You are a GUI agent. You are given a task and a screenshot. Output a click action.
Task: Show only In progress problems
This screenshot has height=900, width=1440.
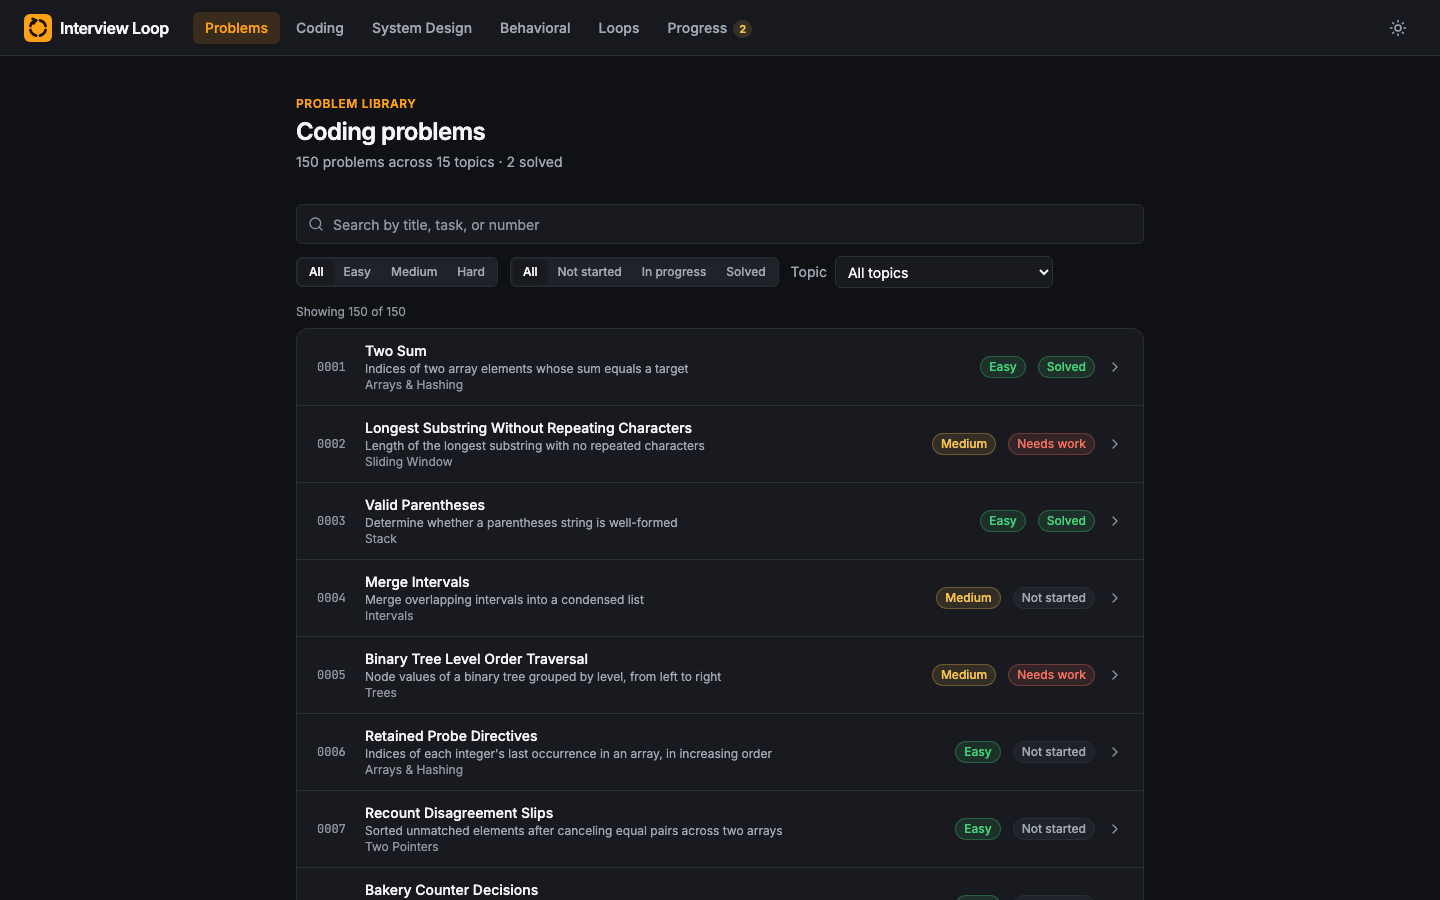click(x=674, y=272)
